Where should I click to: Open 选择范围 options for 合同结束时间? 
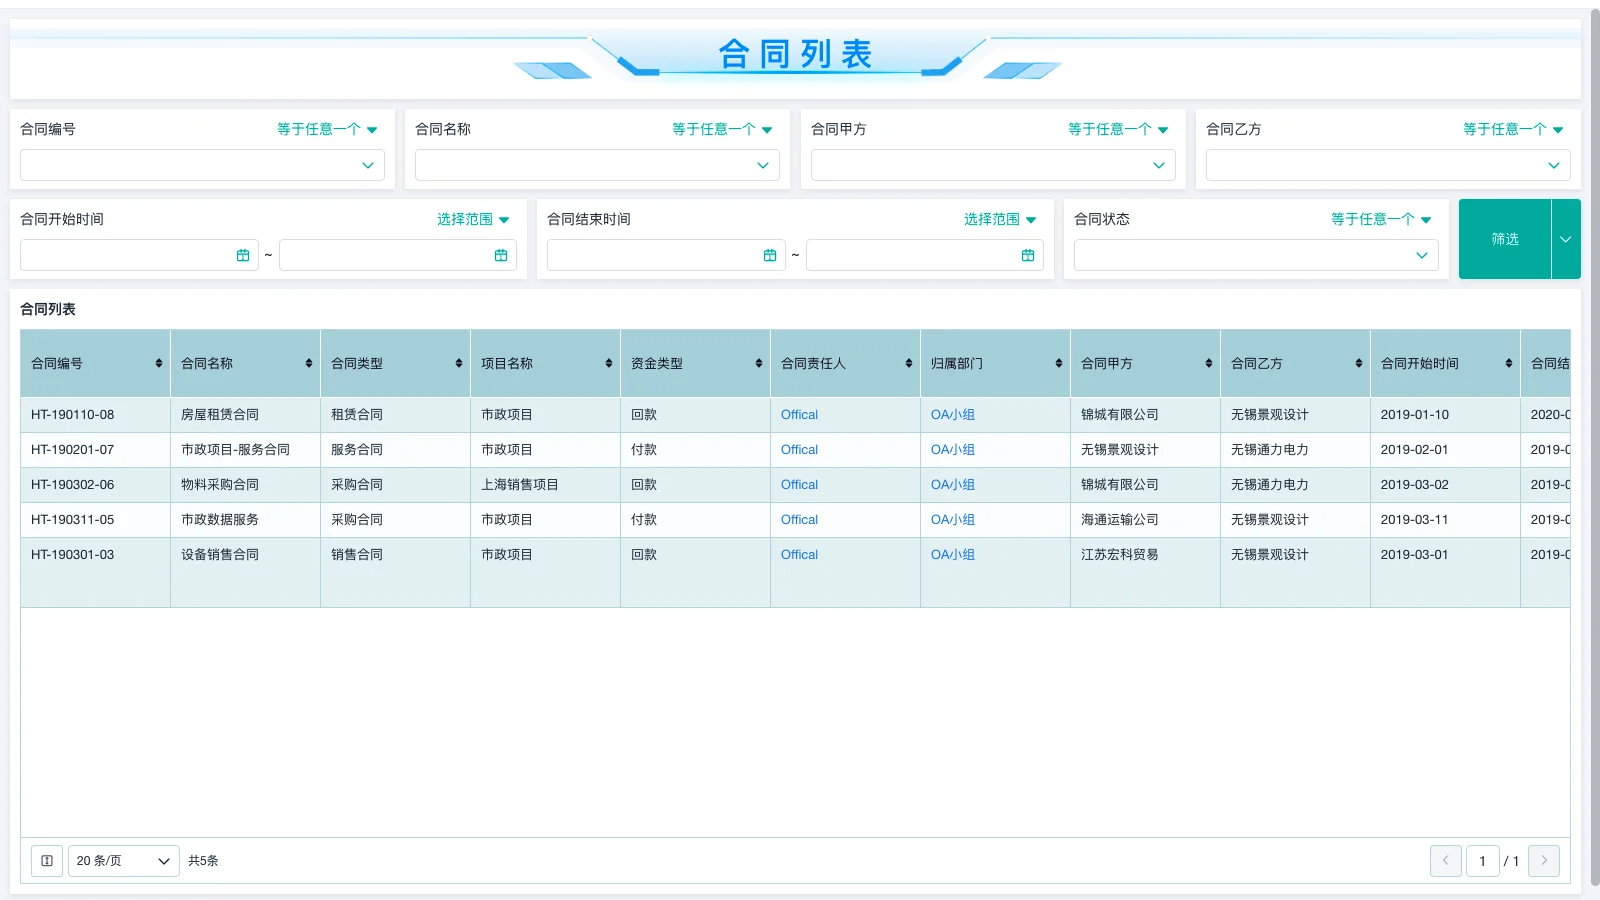click(999, 219)
